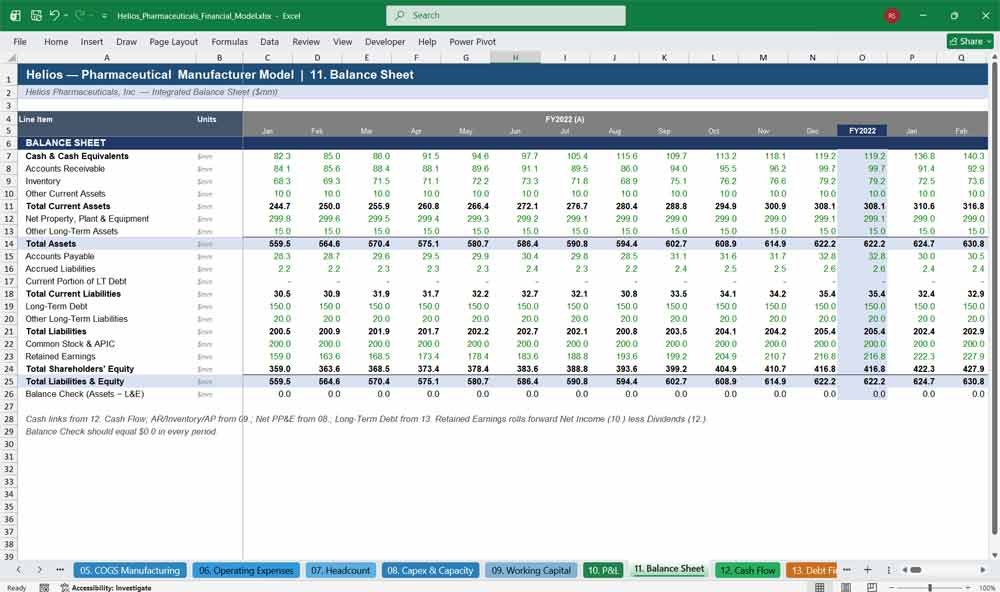Image resolution: width=1000 pixels, height=592 pixels.
Task: Open the Review ribbon tab
Action: (305, 41)
